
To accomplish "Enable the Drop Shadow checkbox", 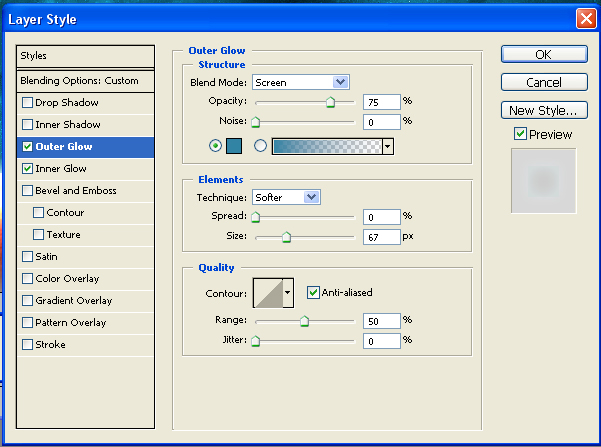I will coord(27,103).
